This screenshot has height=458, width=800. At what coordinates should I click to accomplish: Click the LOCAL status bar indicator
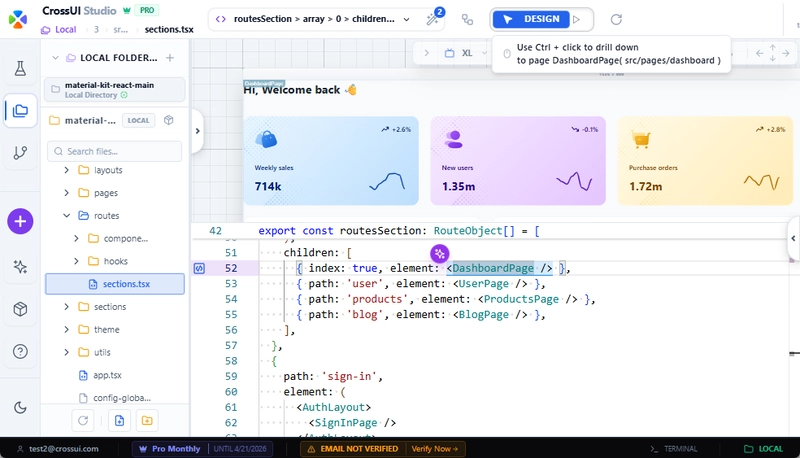point(763,449)
